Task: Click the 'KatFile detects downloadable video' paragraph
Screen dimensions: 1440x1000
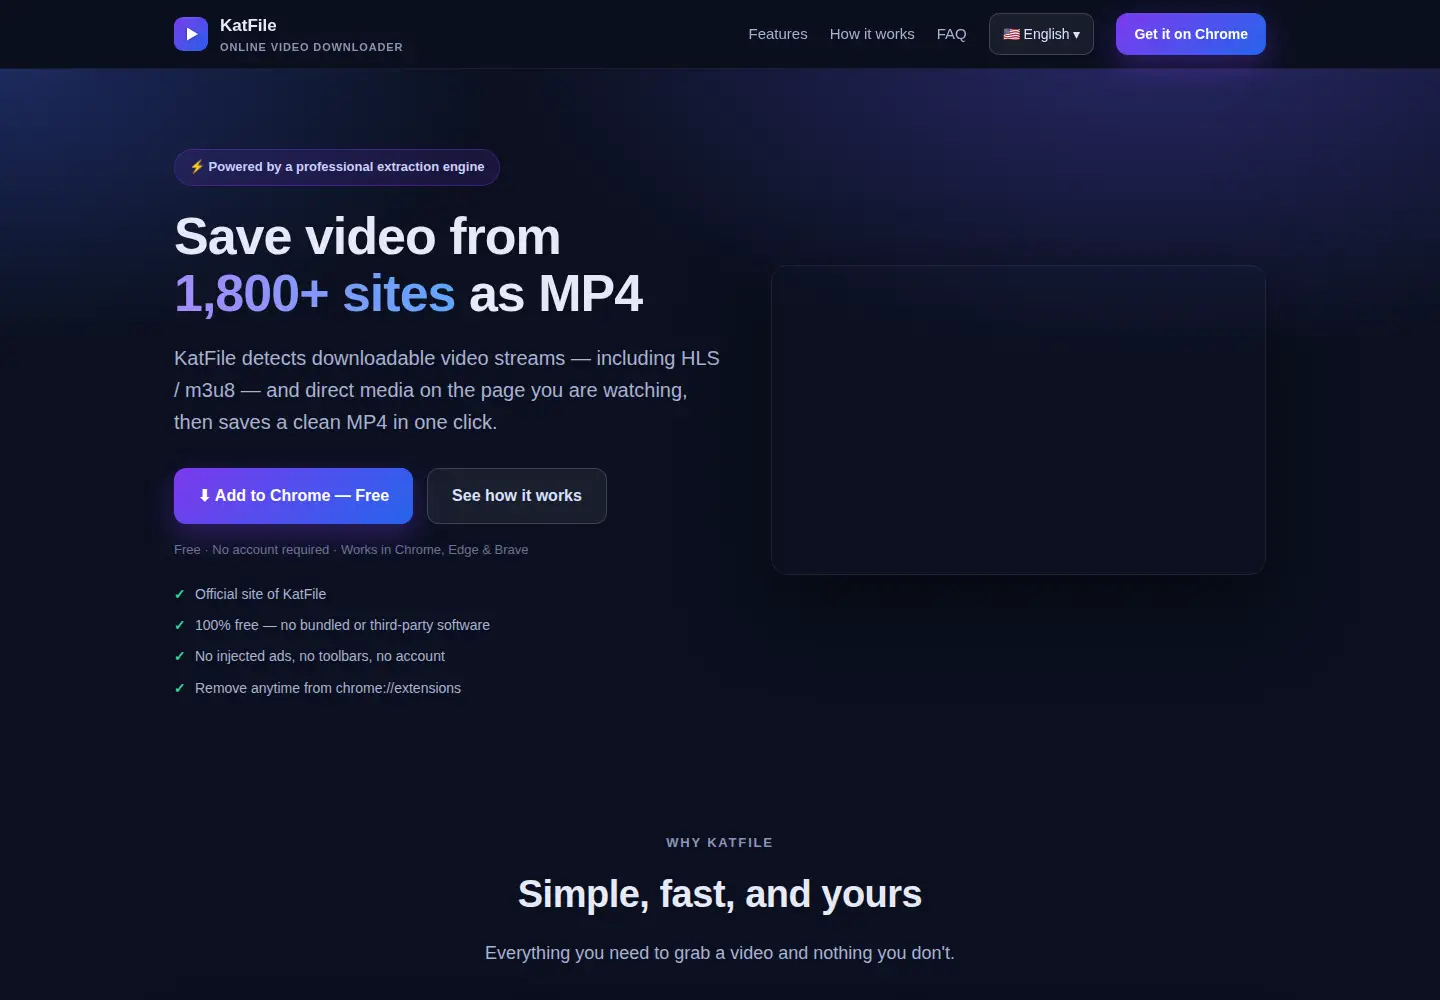Action: (447, 390)
